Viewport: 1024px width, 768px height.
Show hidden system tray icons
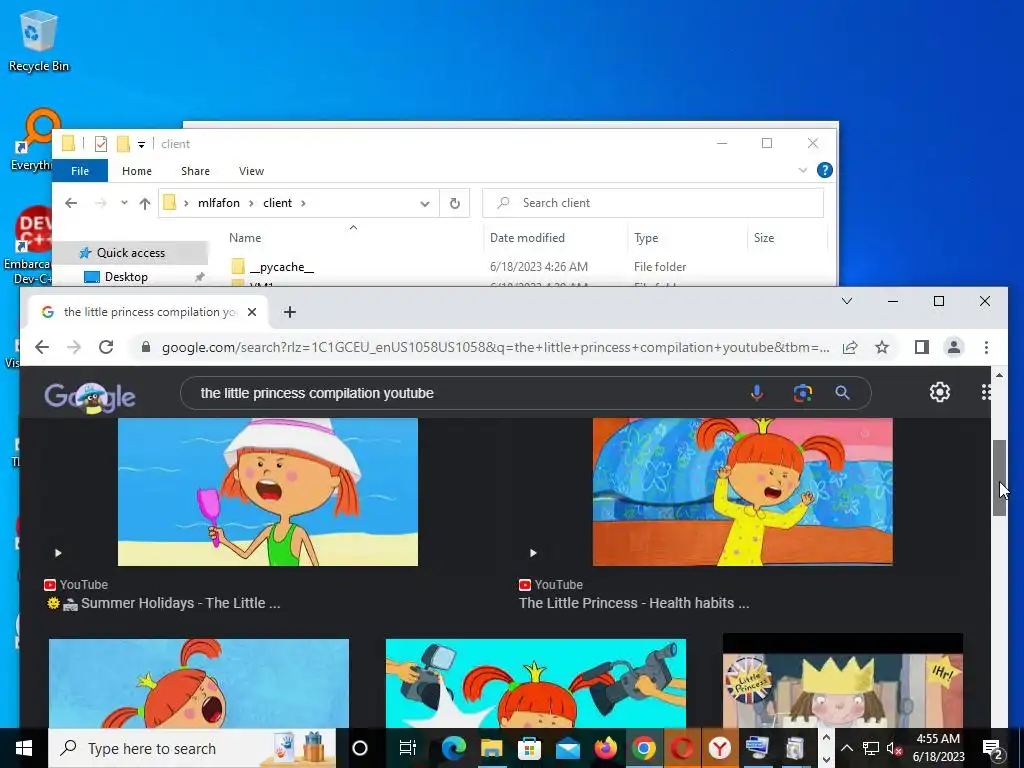[846, 748]
